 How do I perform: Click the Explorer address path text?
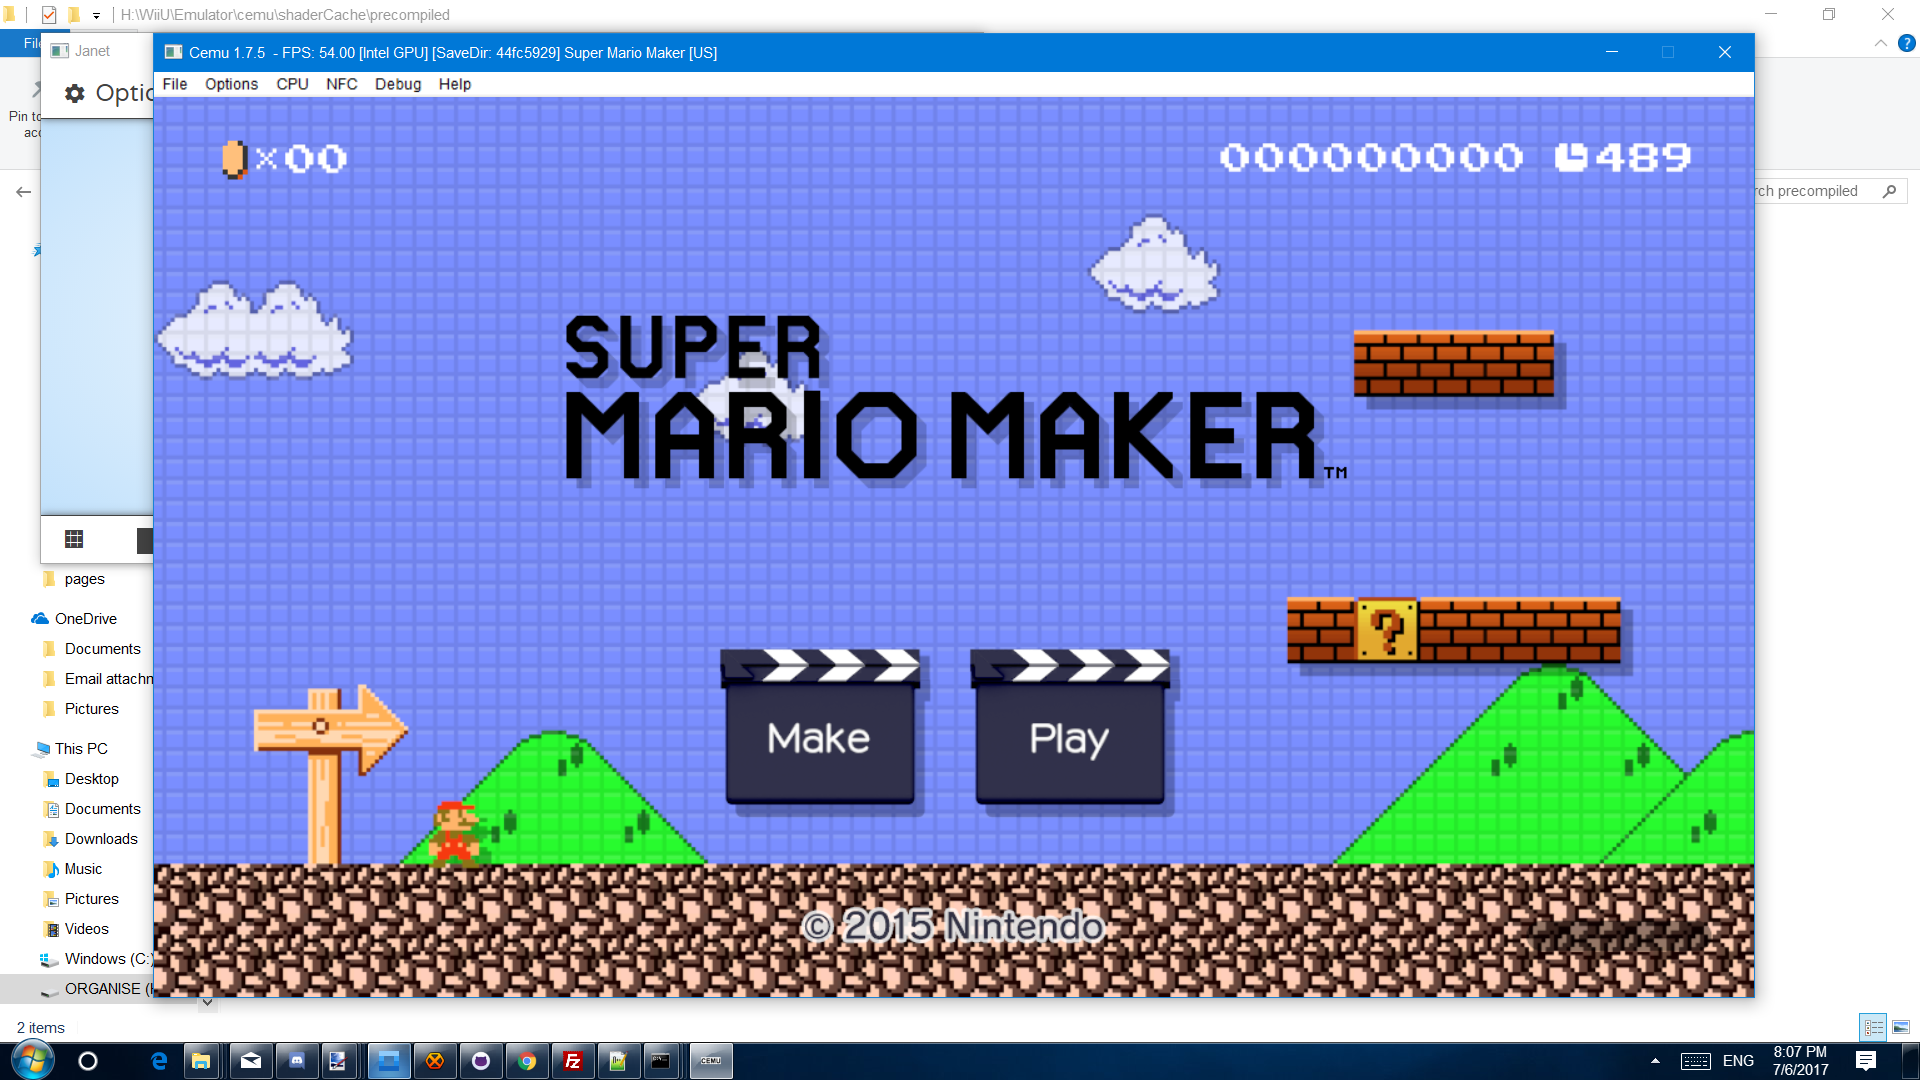[285, 15]
